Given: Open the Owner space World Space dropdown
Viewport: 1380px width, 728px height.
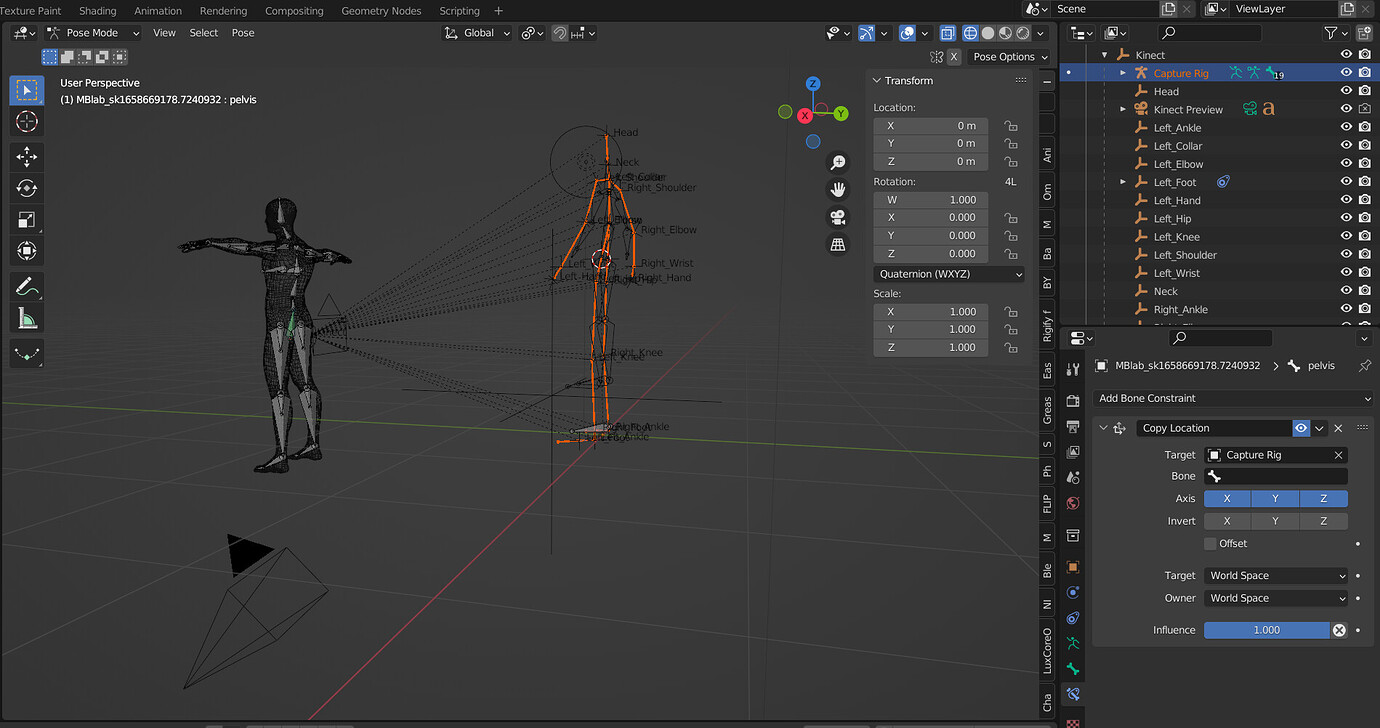Looking at the screenshot, I should coord(1276,598).
